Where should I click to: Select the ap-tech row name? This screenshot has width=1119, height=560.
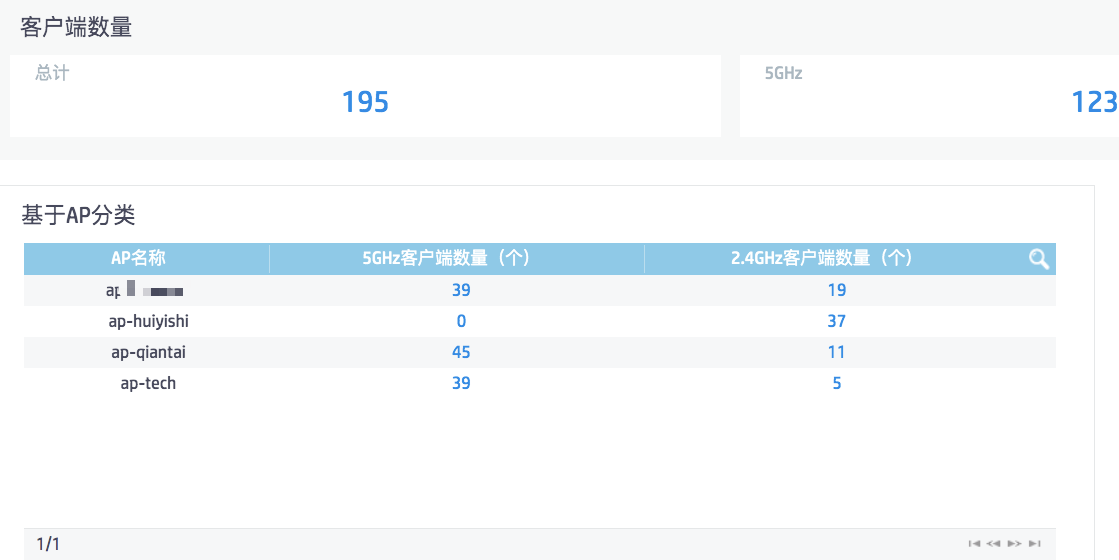point(148,383)
